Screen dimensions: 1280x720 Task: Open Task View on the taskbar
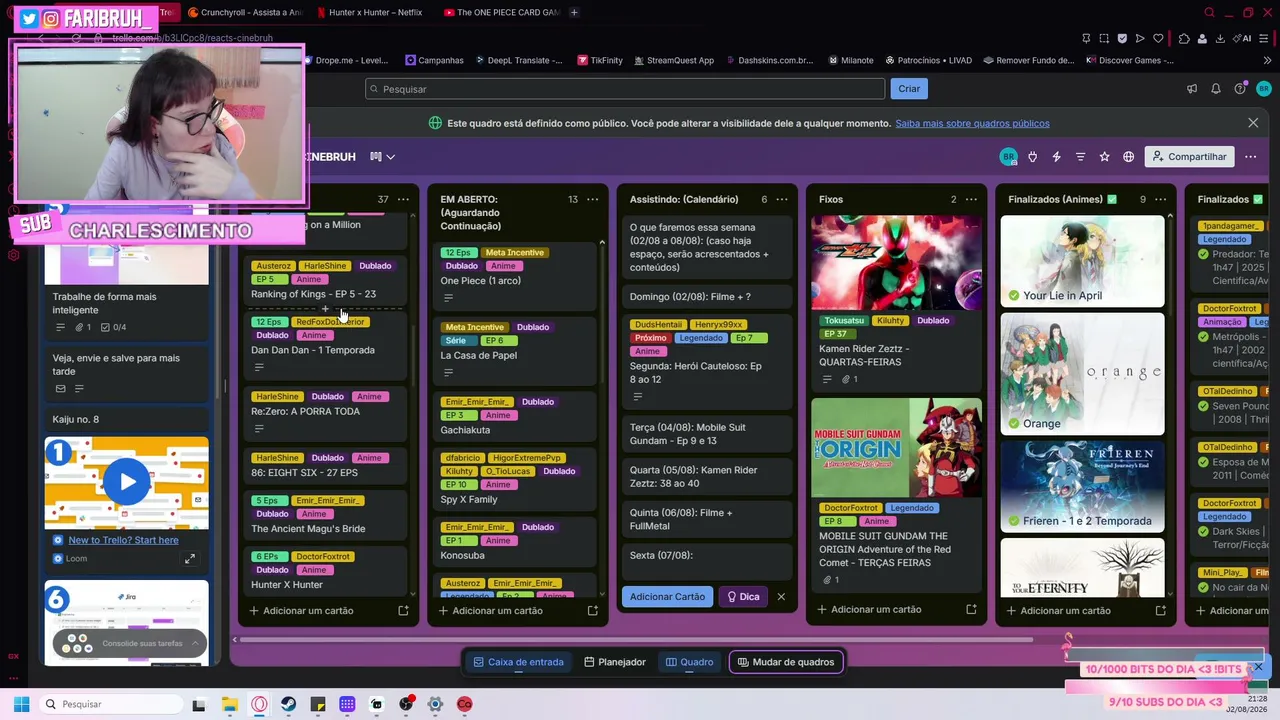198,704
